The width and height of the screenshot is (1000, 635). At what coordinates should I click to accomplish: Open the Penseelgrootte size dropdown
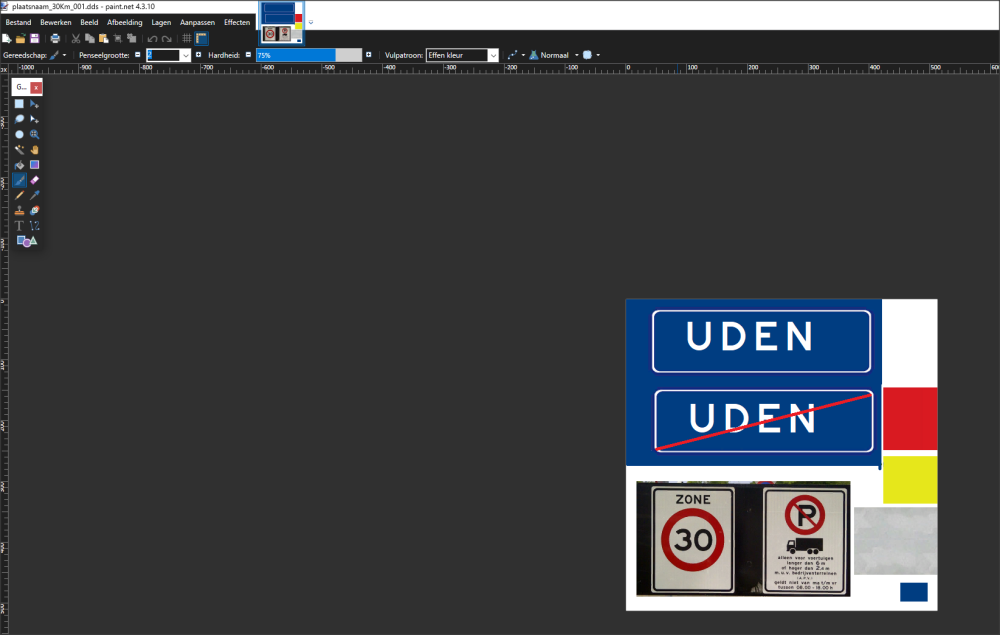tap(185, 55)
